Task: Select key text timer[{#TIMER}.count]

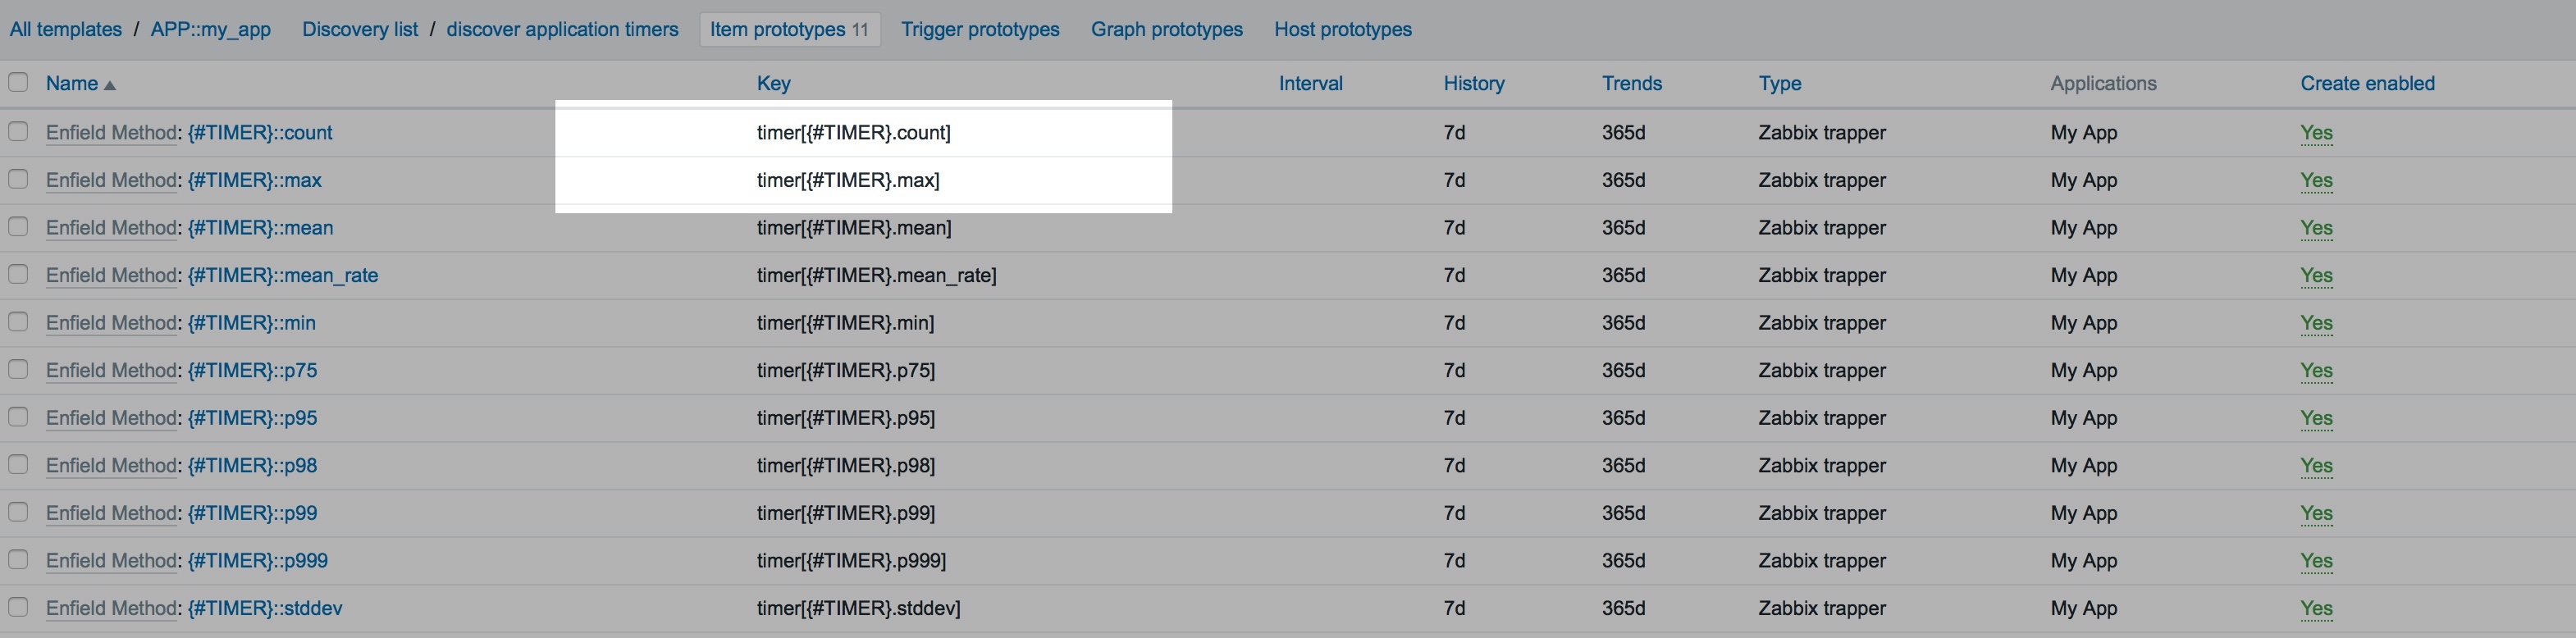Action: click(x=854, y=132)
